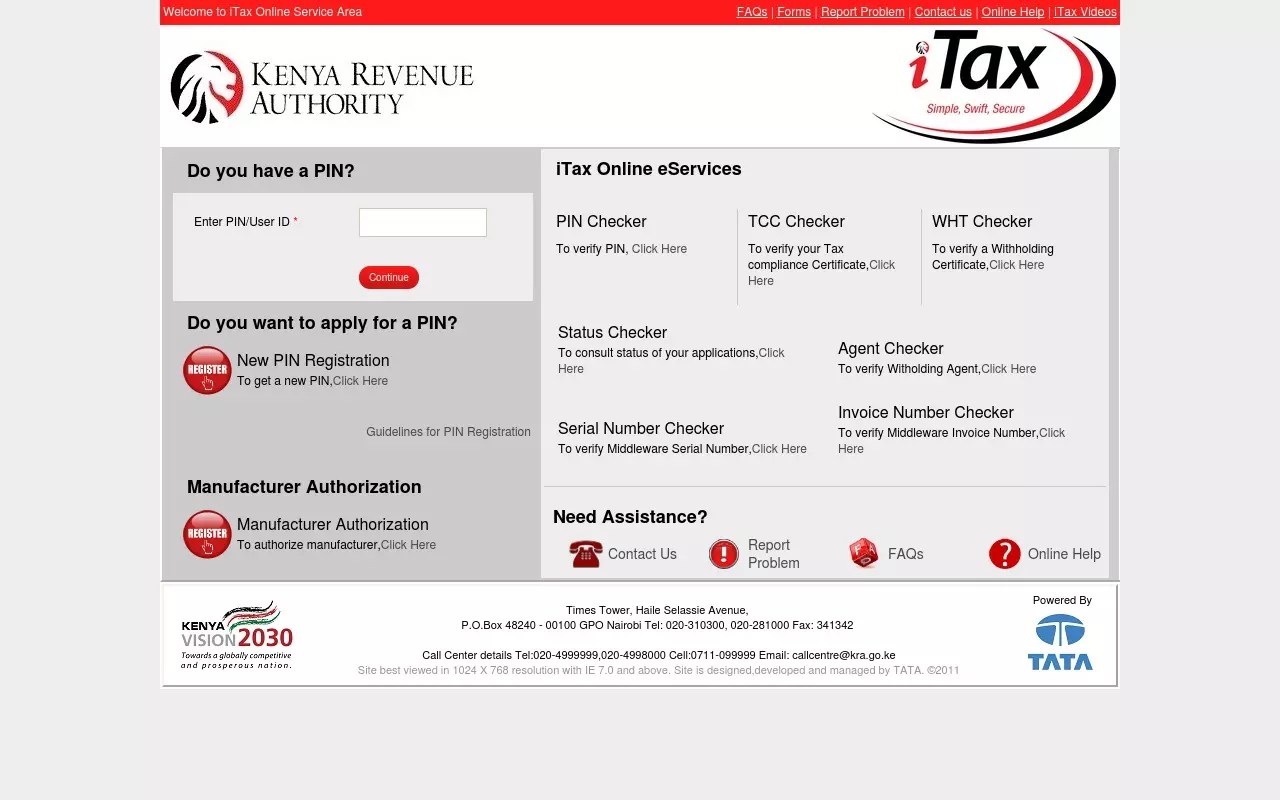Click the Contact Us telephone icon
This screenshot has width=1280, height=800.
[x=585, y=553]
